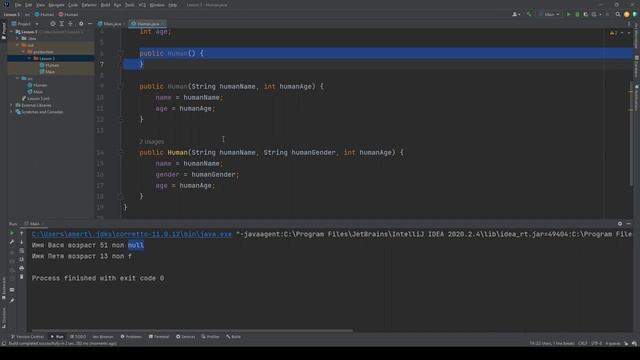The image size is (640, 360).
Task: Click Expand All icon in Project panel
Action: pyautogui.click(x=62, y=24)
